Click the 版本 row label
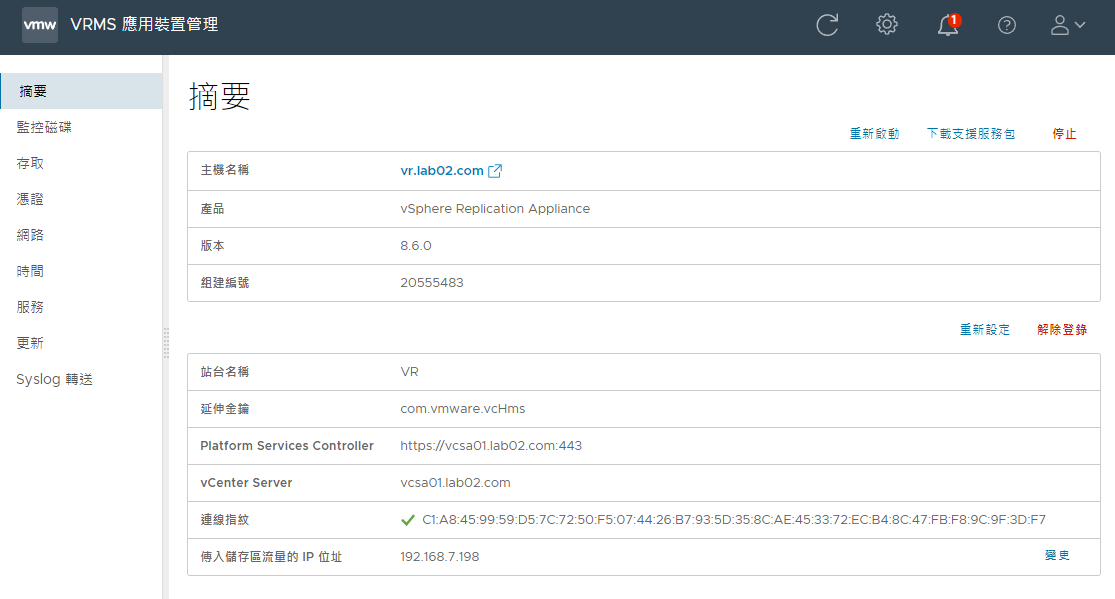This screenshot has width=1115, height=599. coord(213,246)
